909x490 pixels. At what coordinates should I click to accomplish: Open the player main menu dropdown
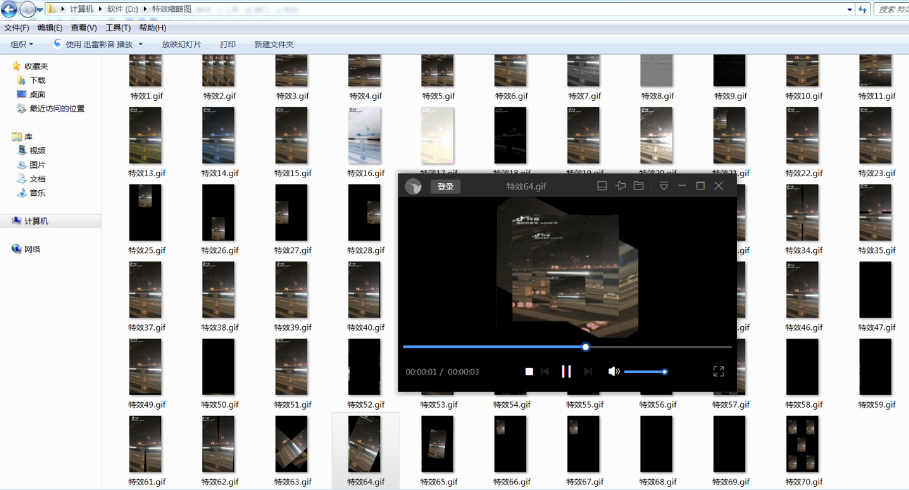point(663,186)
